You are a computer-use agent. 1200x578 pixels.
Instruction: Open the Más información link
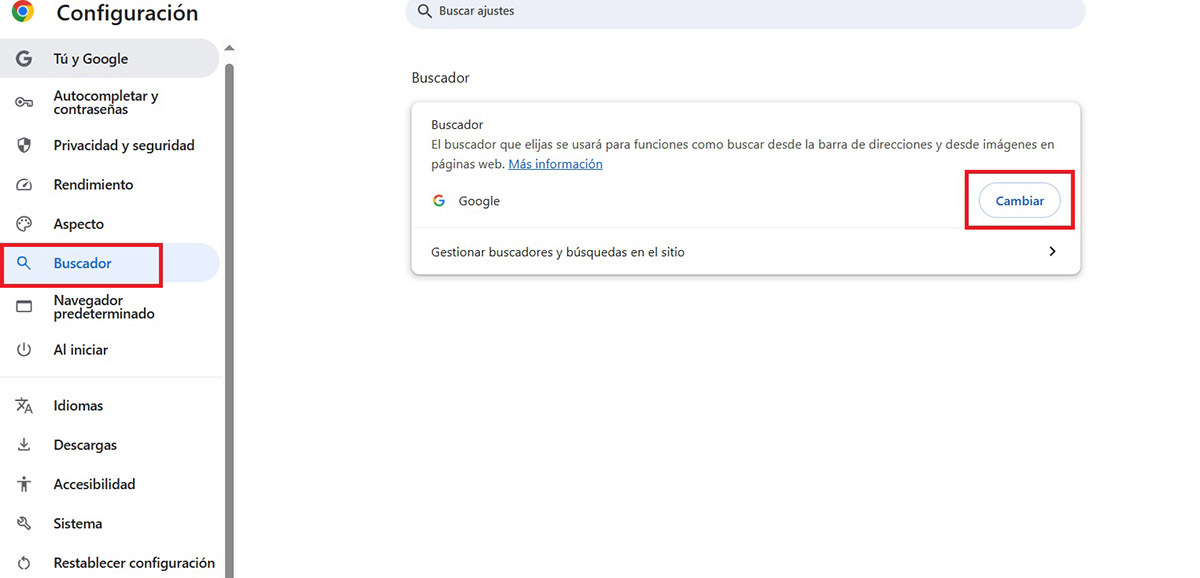click(555, 164)
